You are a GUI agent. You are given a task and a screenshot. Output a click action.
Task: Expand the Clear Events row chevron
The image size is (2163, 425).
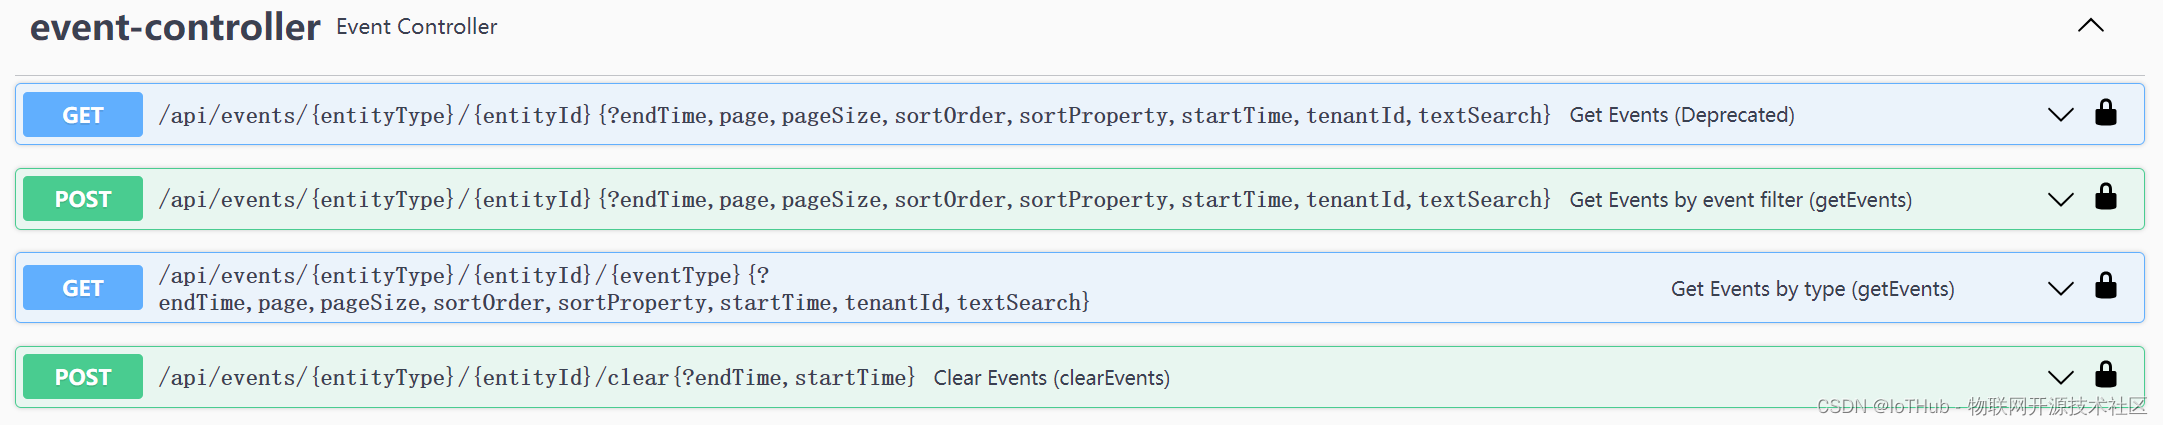(x=2060, y=377)
